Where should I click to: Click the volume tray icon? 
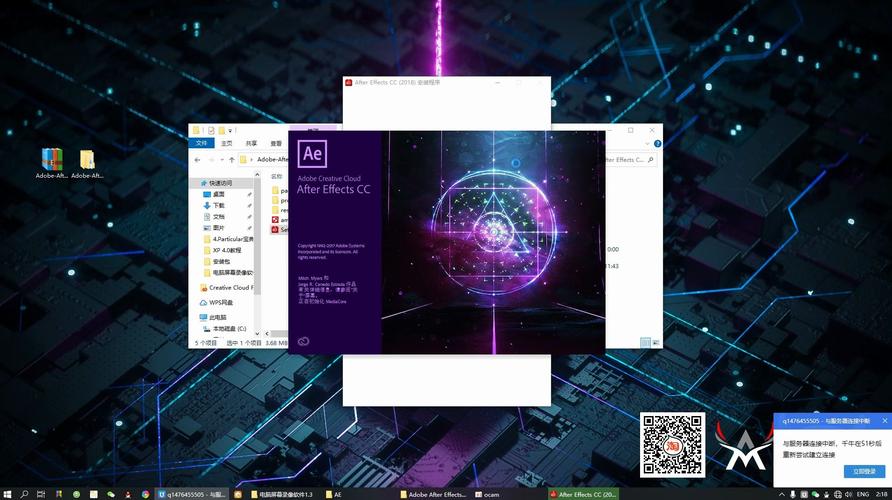[x=849, y=494]
